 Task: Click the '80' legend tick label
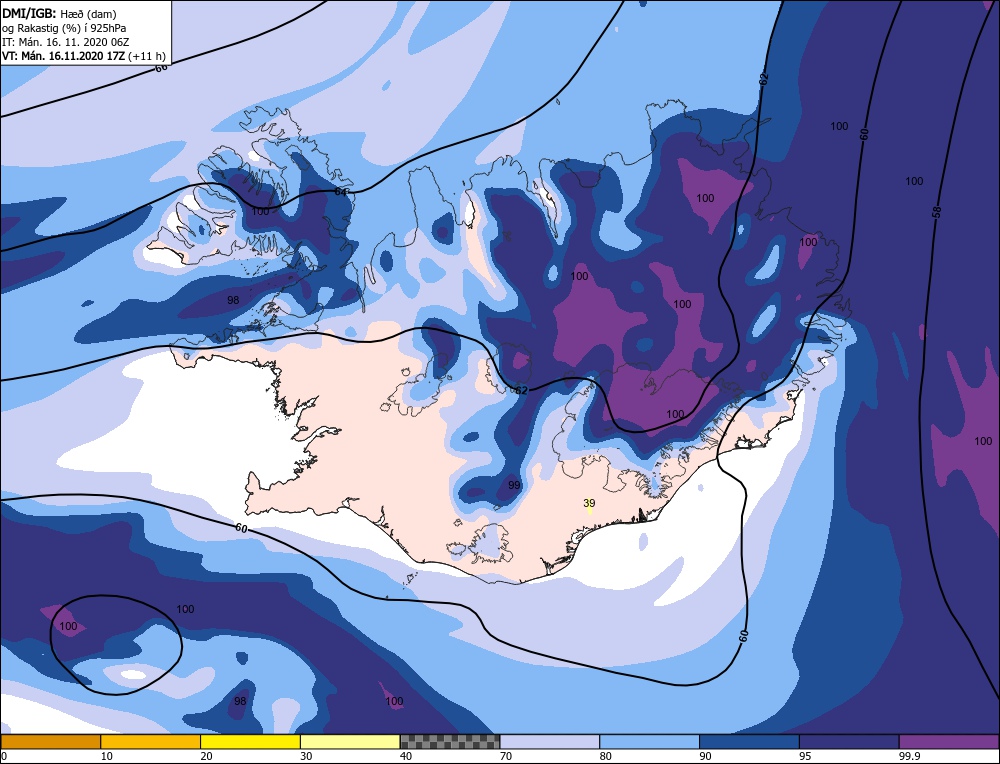(x=605, y=756)
